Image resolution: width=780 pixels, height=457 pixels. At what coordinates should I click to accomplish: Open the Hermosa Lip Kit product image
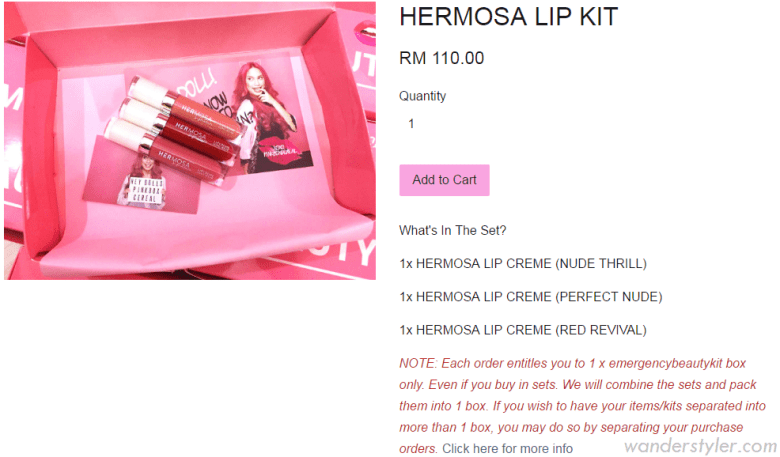190,141
